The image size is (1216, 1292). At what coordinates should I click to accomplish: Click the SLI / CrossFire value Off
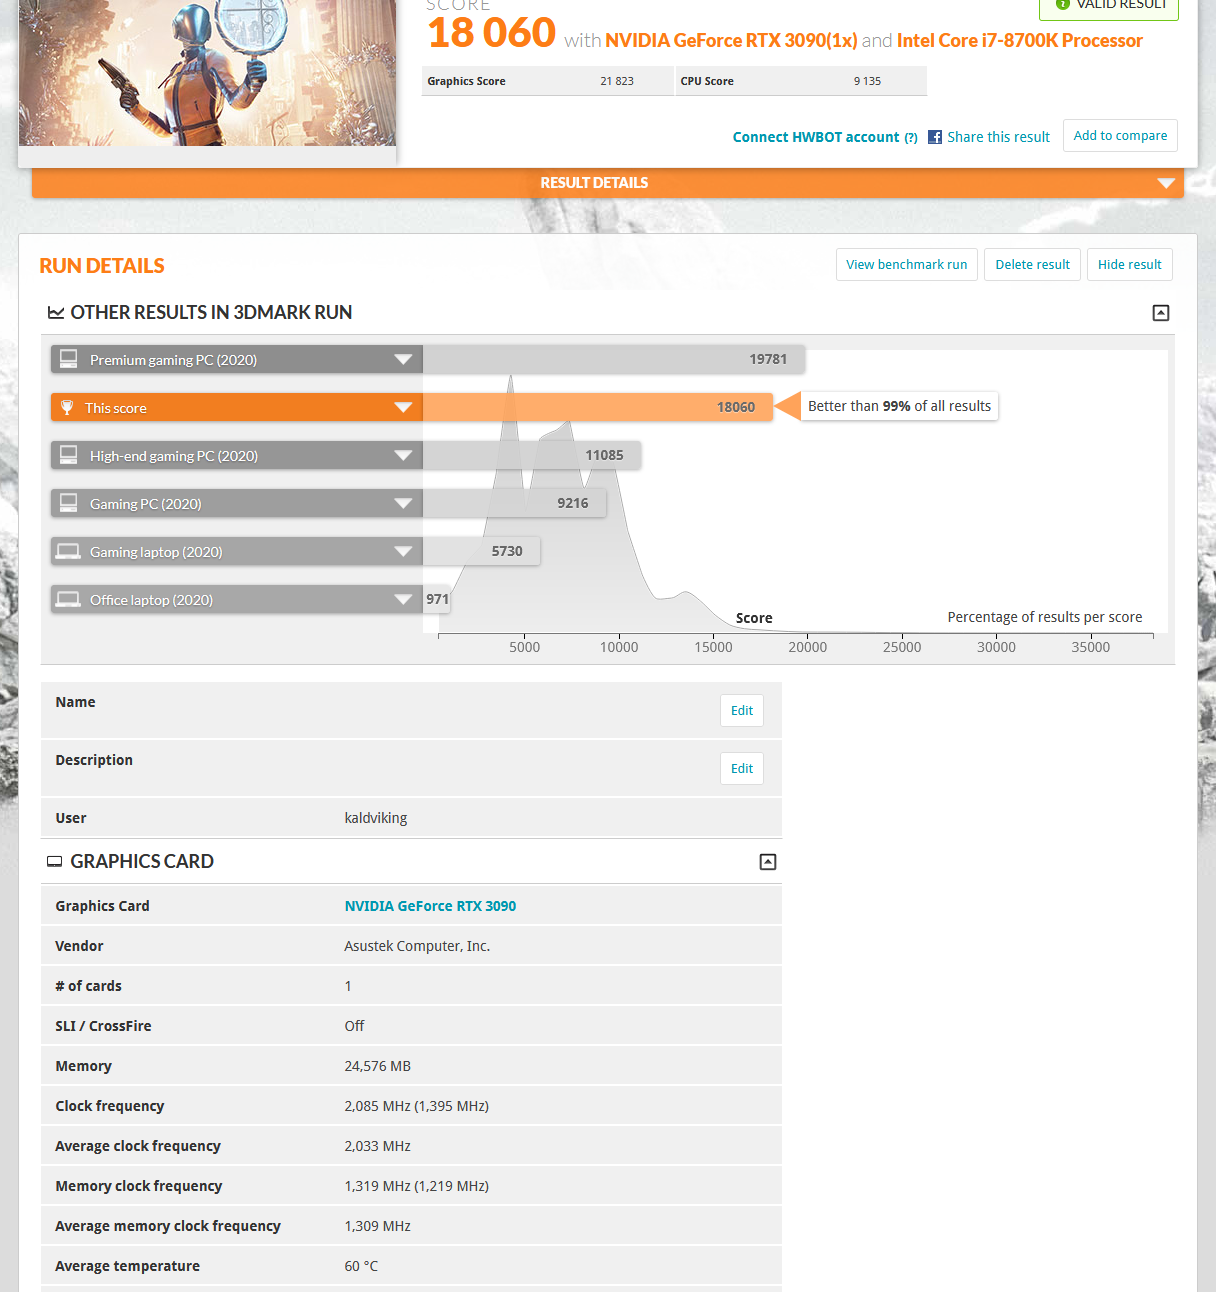(354, 1026)
